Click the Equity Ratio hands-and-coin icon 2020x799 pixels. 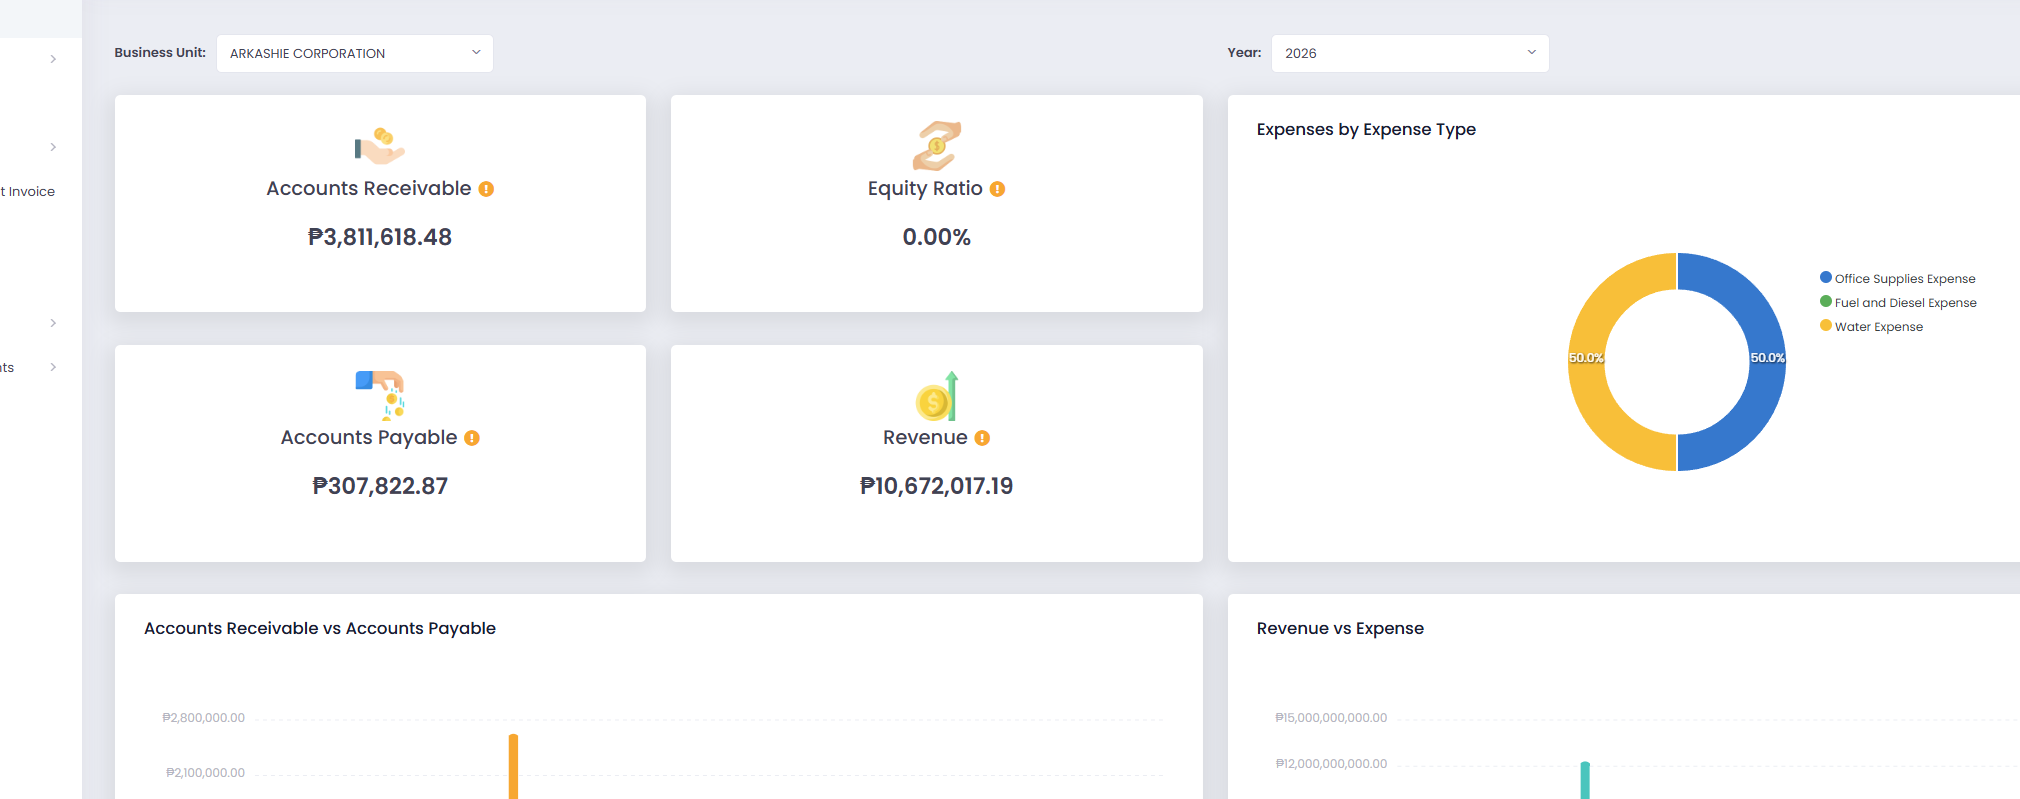point(937,146)
